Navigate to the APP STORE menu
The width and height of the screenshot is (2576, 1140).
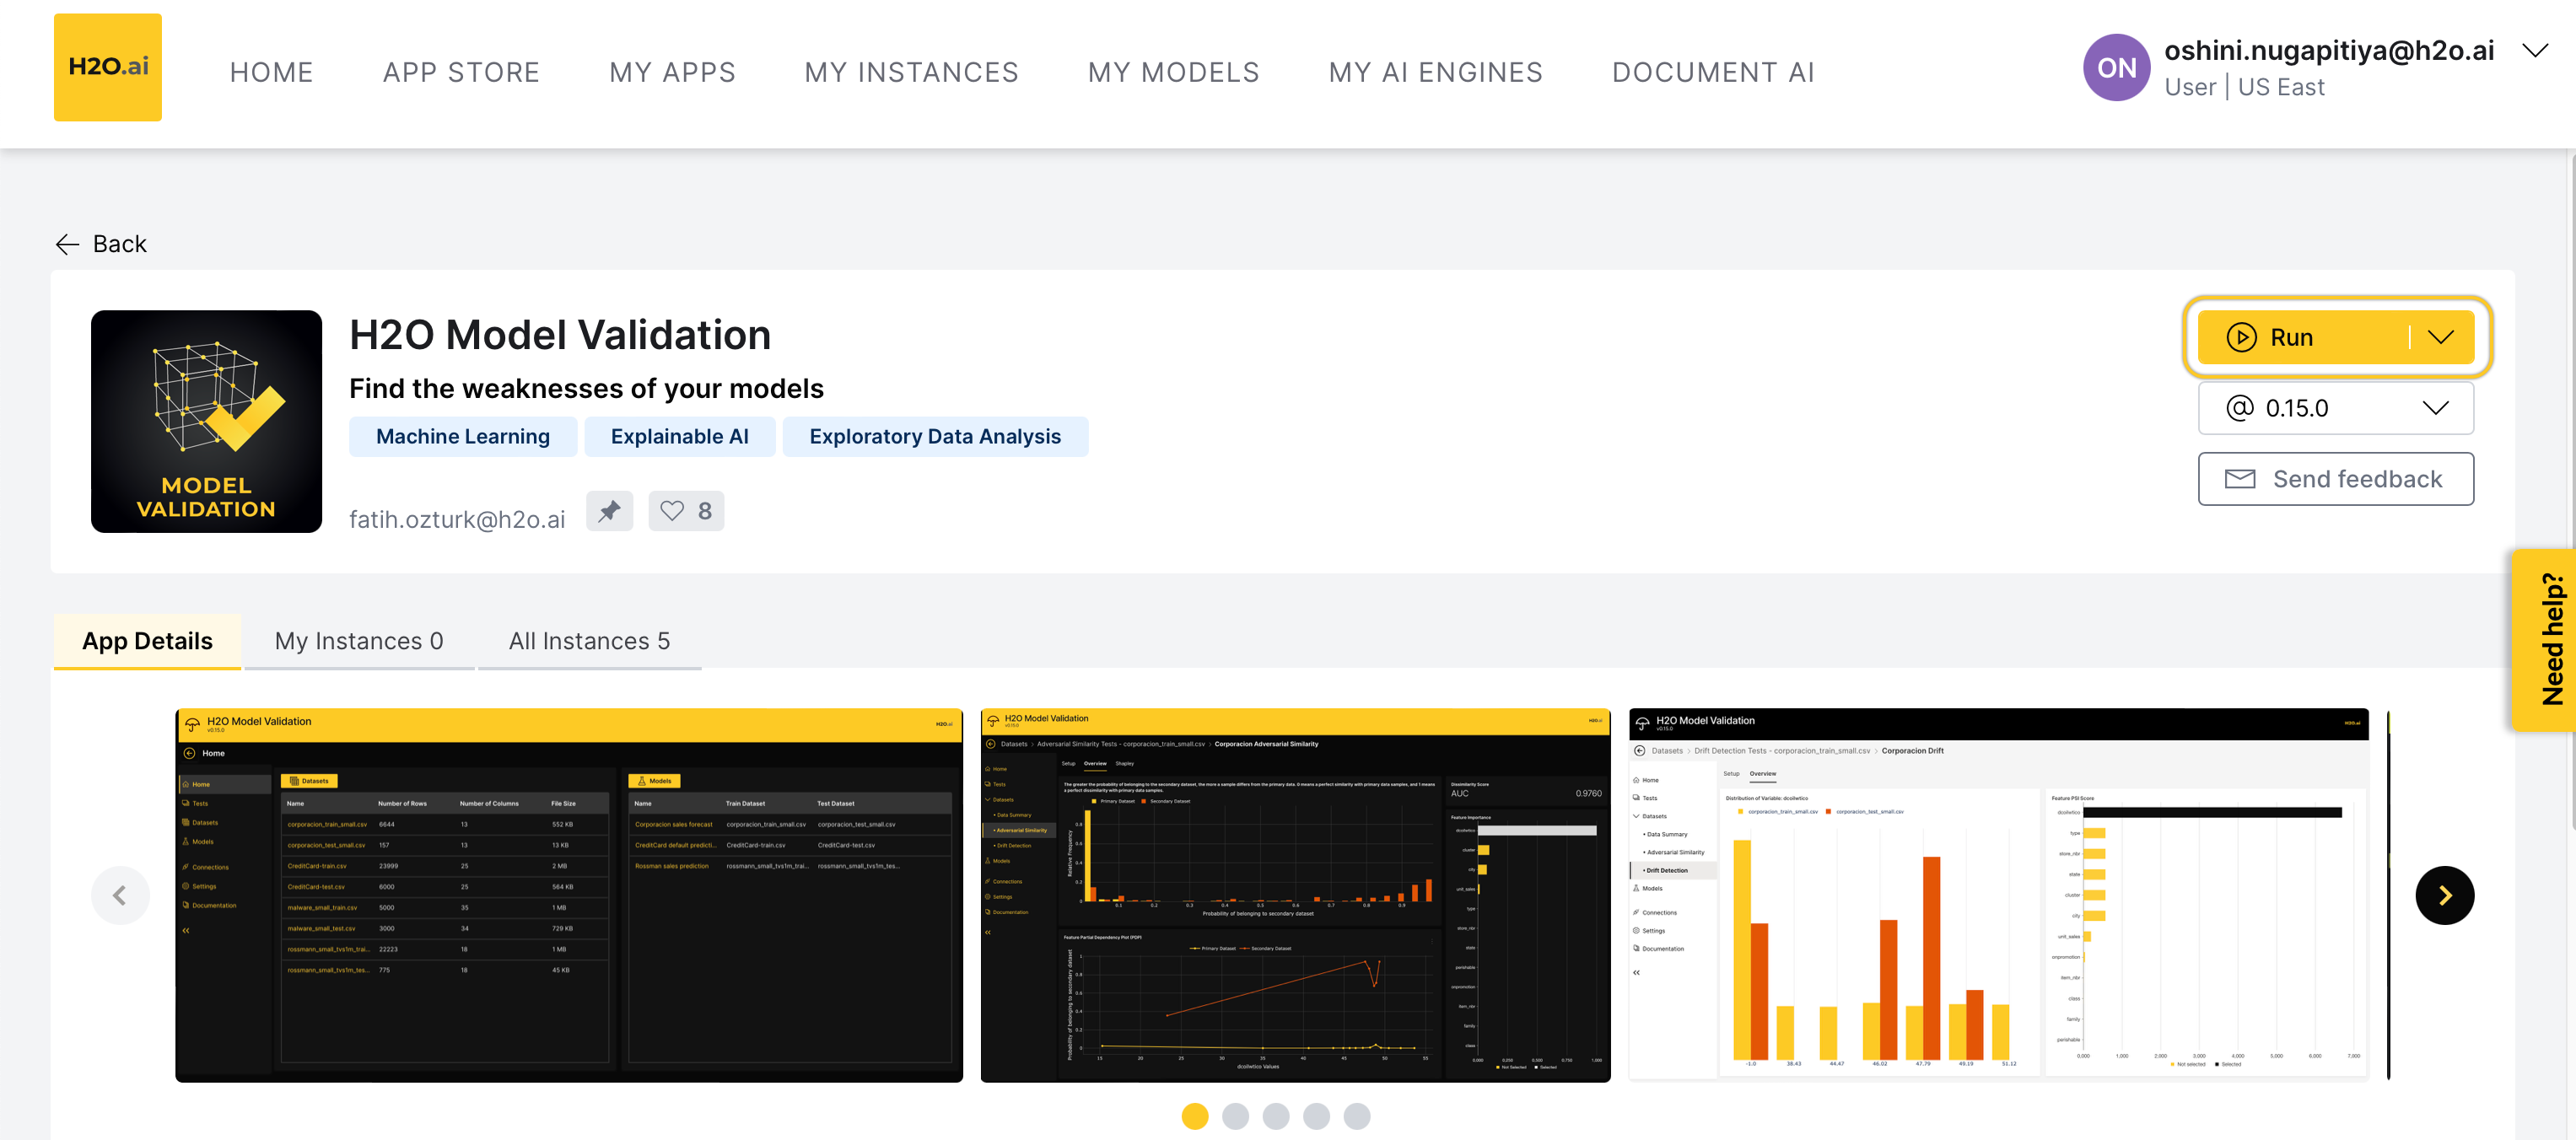(x=461, y=71)
